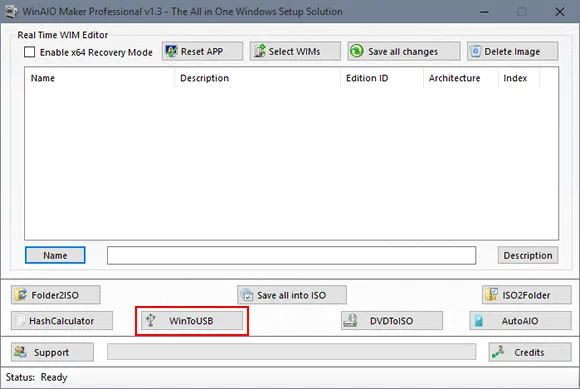The image size is (580, 389).
Task: Click the AutoAIO blue icon
Action: pos(479,321)
